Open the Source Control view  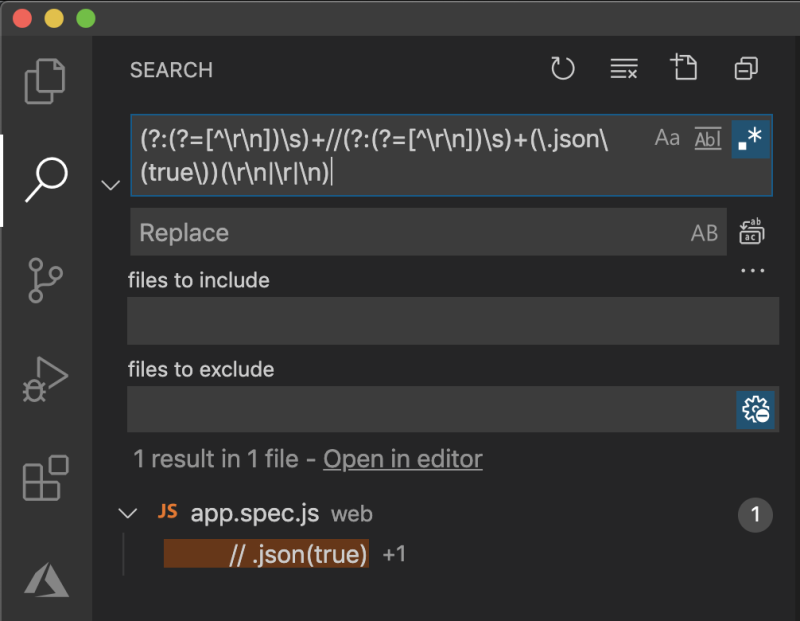44,281
